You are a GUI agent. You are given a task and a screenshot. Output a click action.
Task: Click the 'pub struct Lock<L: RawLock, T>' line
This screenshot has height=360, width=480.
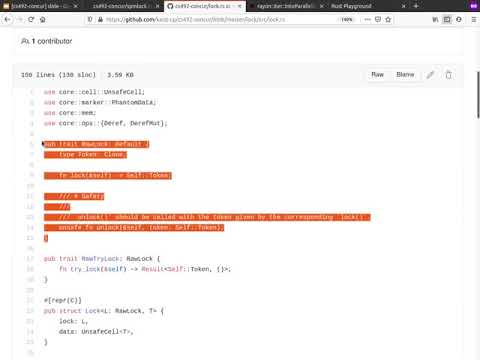(x=104, y=311)
